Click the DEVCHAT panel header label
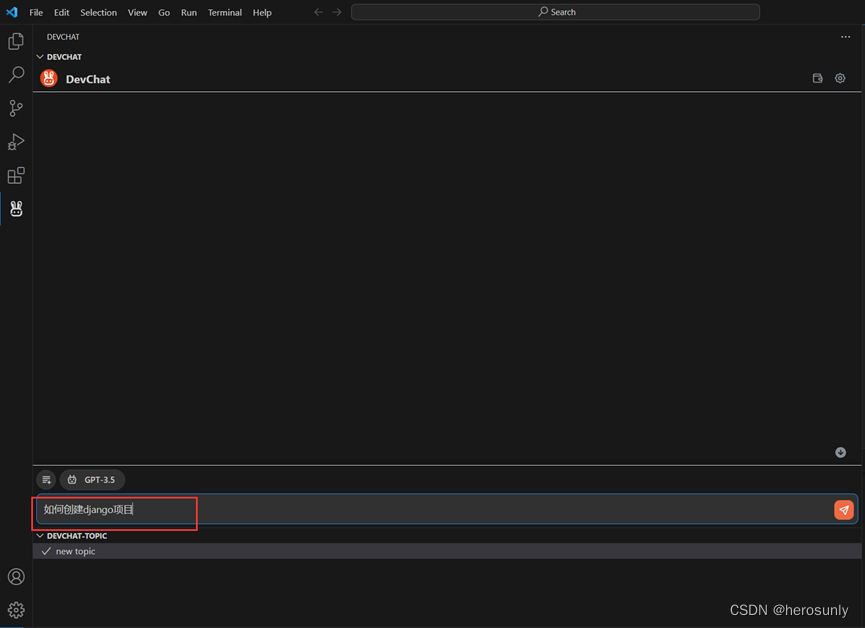 coord(63,37)
